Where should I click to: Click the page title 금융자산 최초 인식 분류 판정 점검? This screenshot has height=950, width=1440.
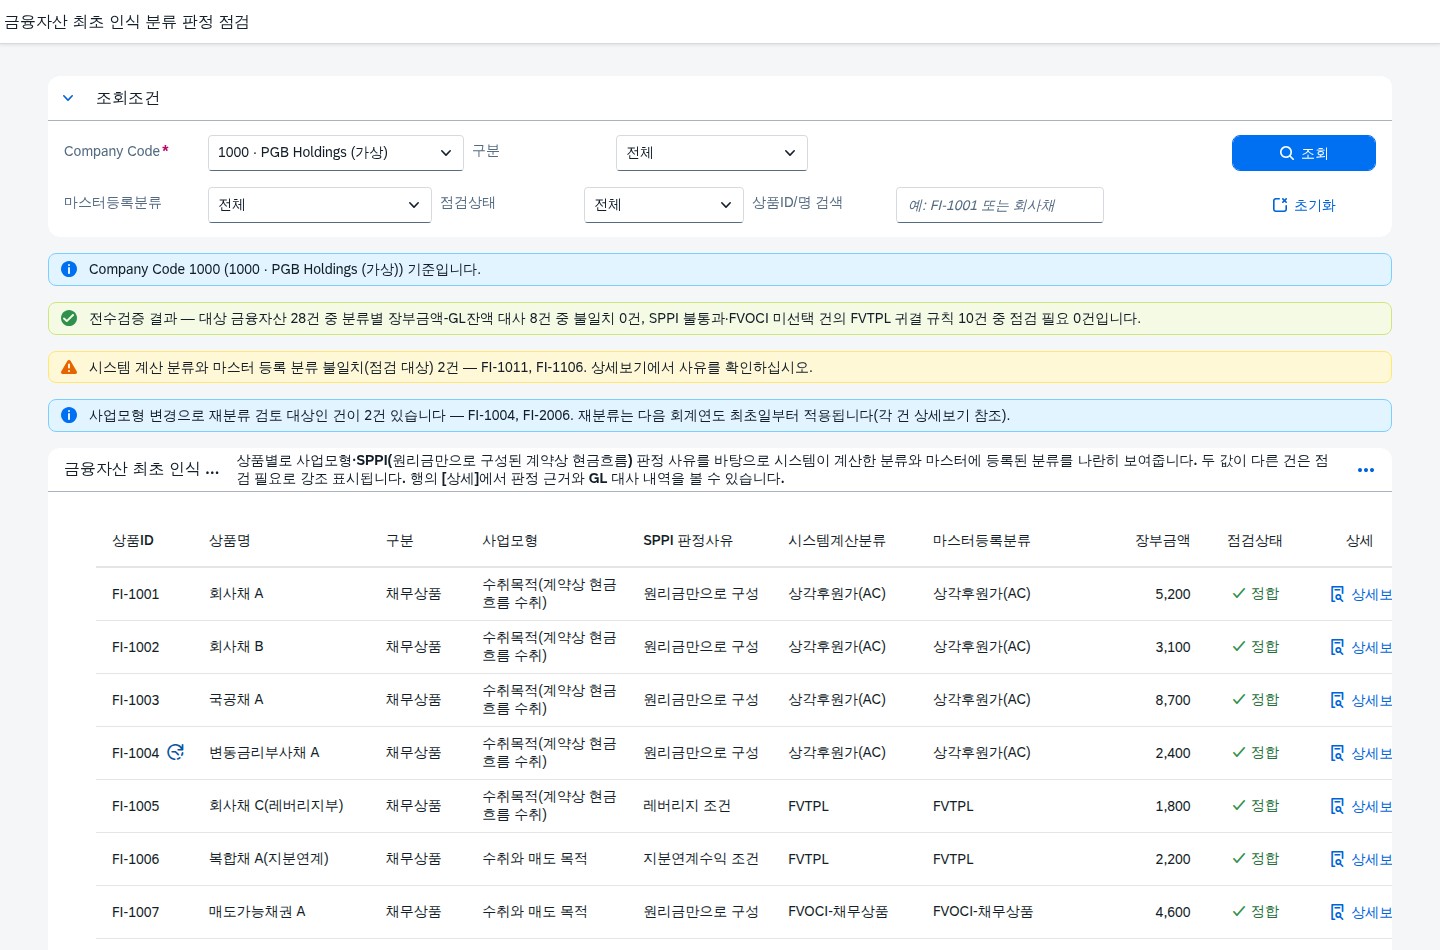pos(127,22)
